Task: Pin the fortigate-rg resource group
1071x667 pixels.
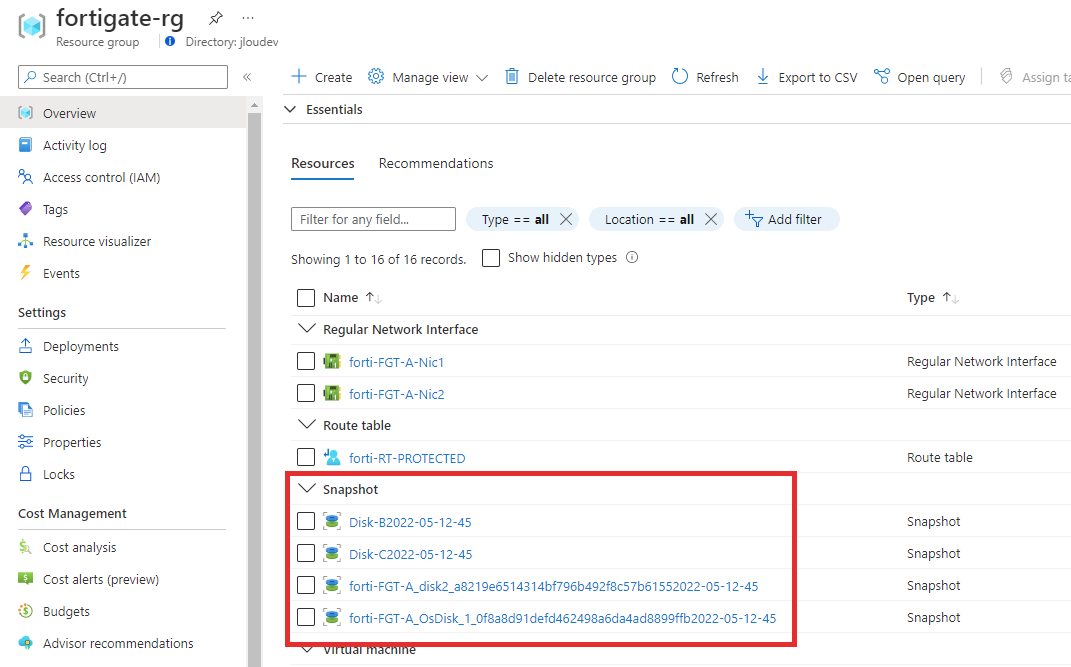Action: pyautogui.click(x=216, y=18)
